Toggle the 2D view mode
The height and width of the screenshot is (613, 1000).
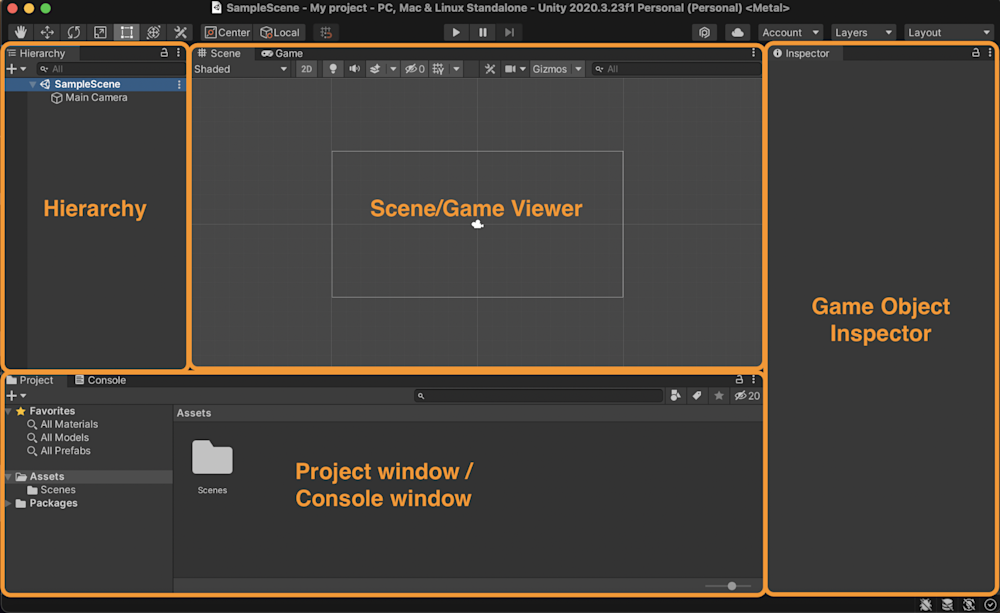point(306,69)
